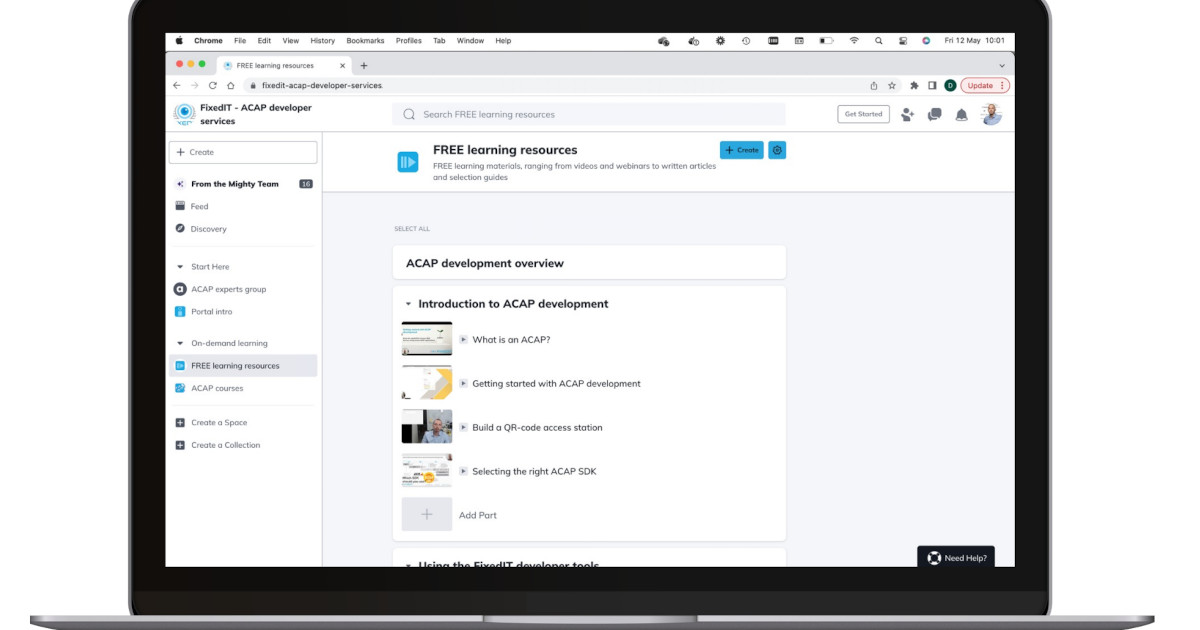The image size is (1200, 630).
Task: Click the Get Started button
Action: tap(863, 114)
